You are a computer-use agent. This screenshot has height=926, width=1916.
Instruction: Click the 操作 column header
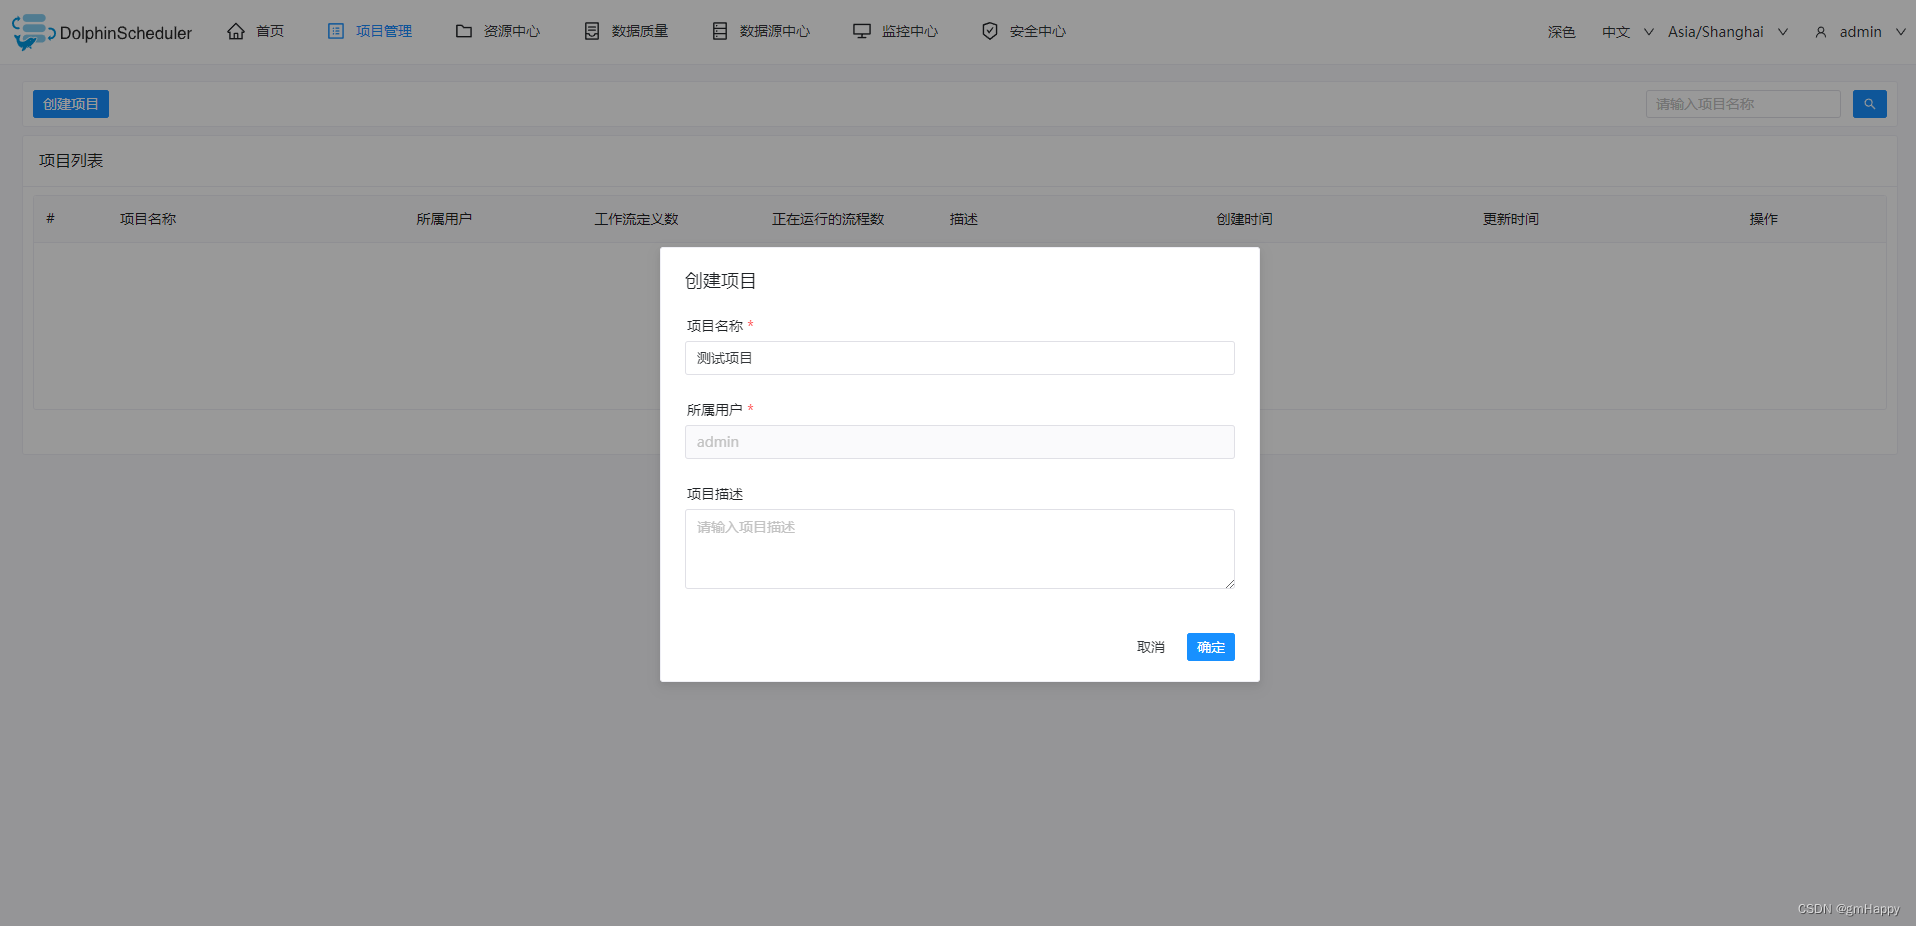point(1764,219)
